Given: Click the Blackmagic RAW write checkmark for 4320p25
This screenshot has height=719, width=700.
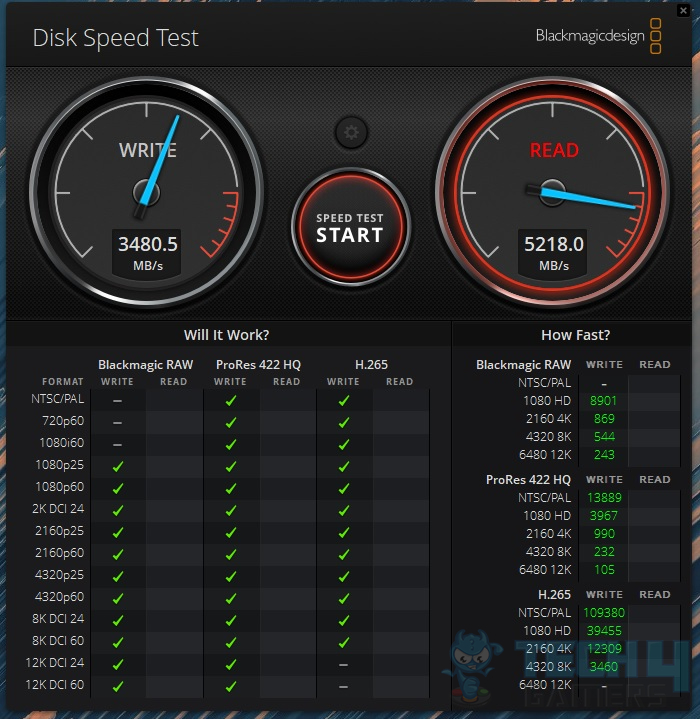Looking at the screenshot, I should [118, 576].
